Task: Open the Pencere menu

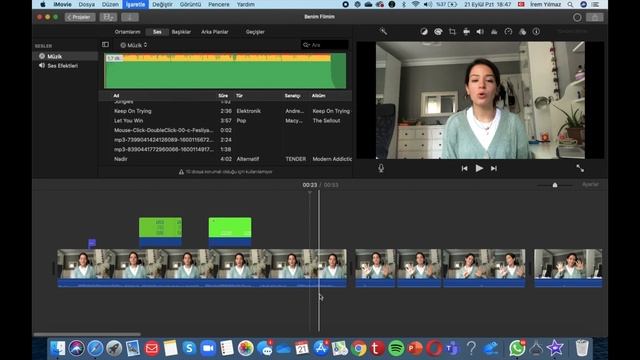Action: tap(219, 4)
